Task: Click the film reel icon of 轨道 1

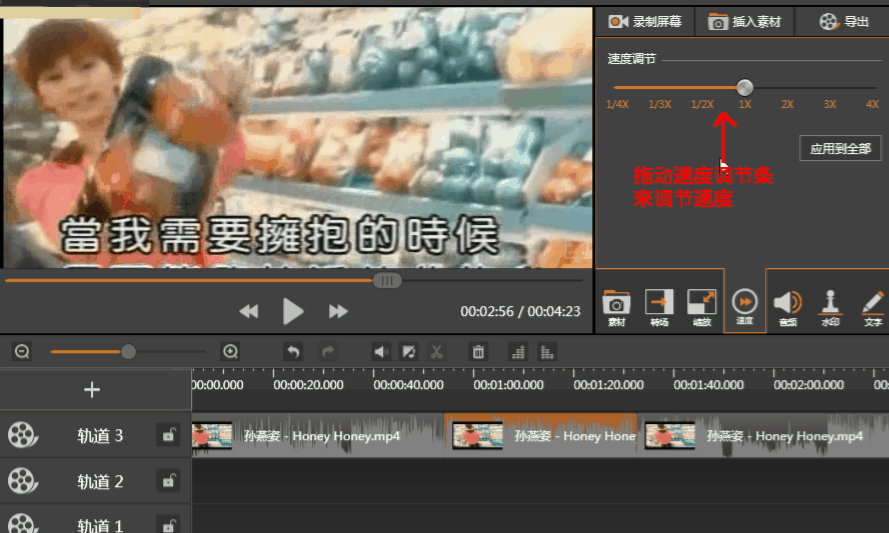Action: coord(23,524)
